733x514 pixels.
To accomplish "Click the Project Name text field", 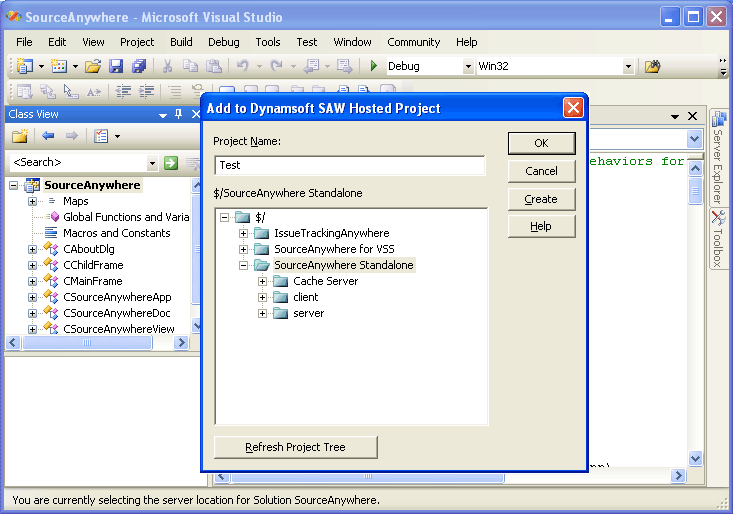I will [x=349, y=166].
